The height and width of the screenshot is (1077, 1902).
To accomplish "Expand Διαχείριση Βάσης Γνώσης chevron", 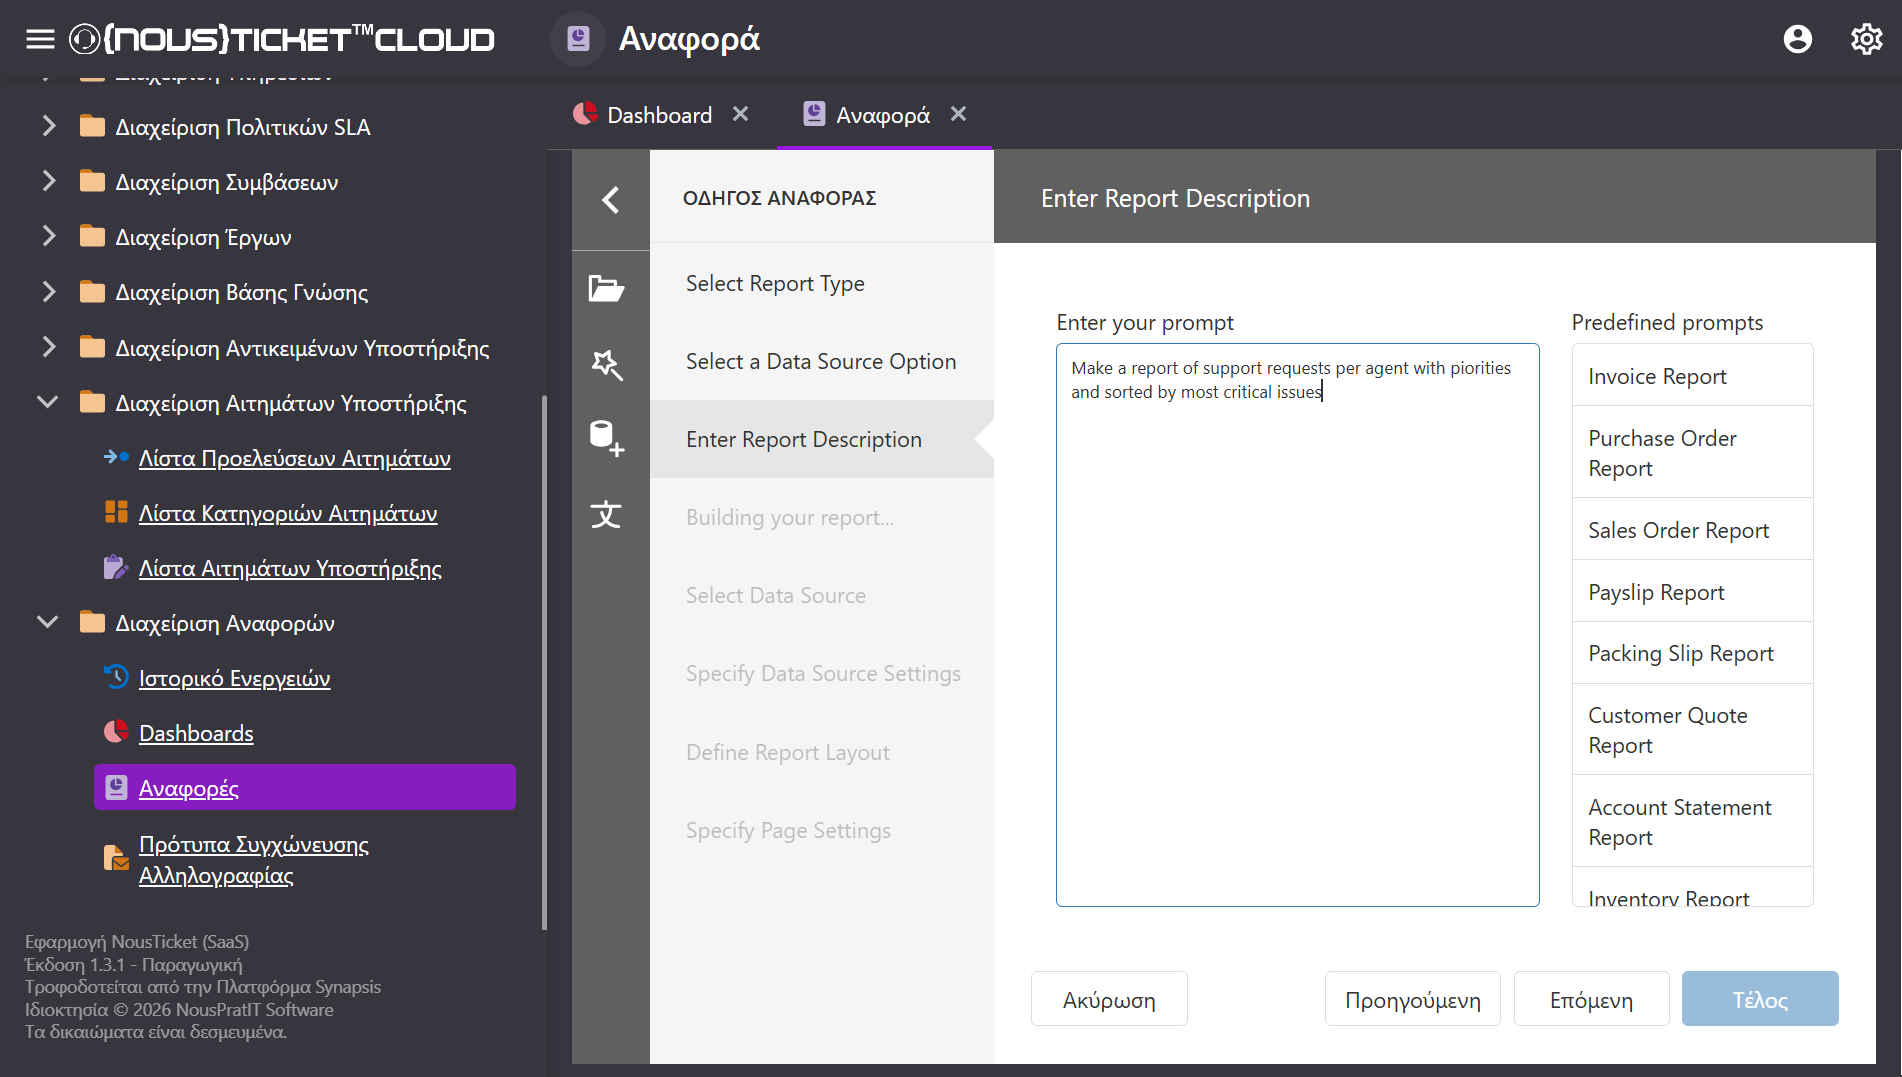I will (48, 291).
